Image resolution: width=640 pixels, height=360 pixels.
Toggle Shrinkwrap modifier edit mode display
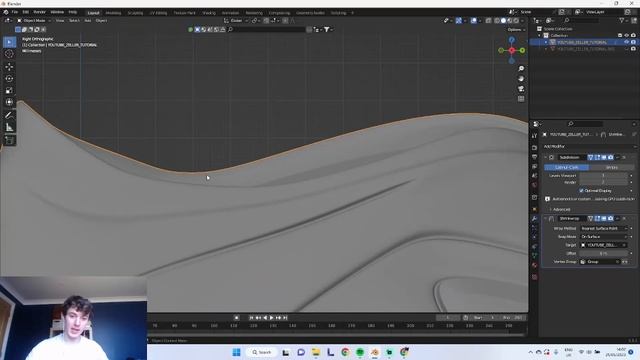597,218
